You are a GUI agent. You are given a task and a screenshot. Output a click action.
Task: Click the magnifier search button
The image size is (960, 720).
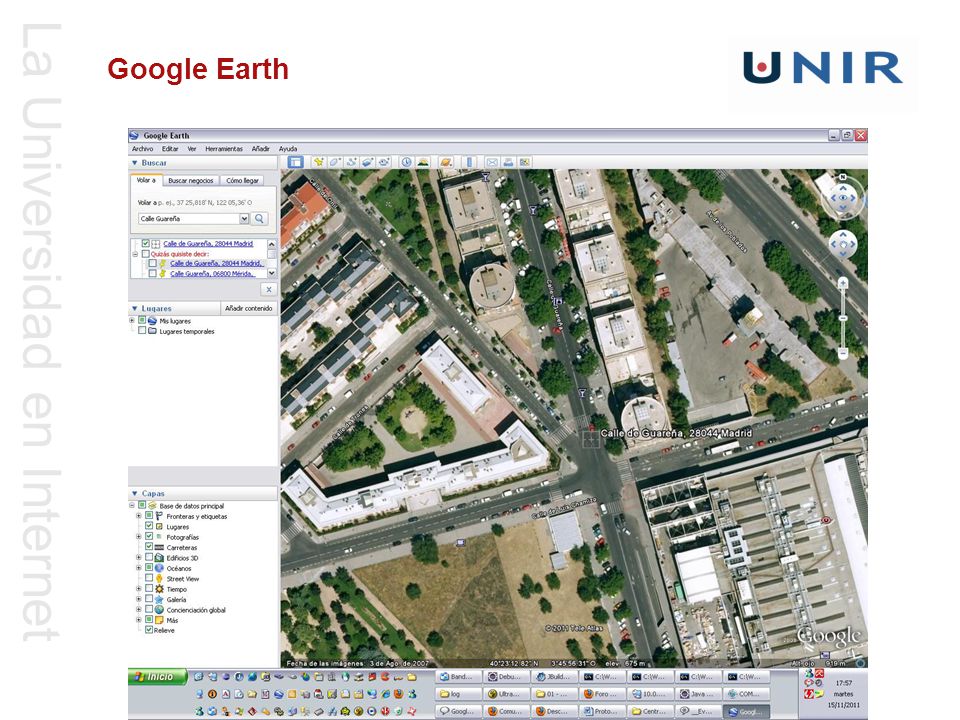click(260, 219)
